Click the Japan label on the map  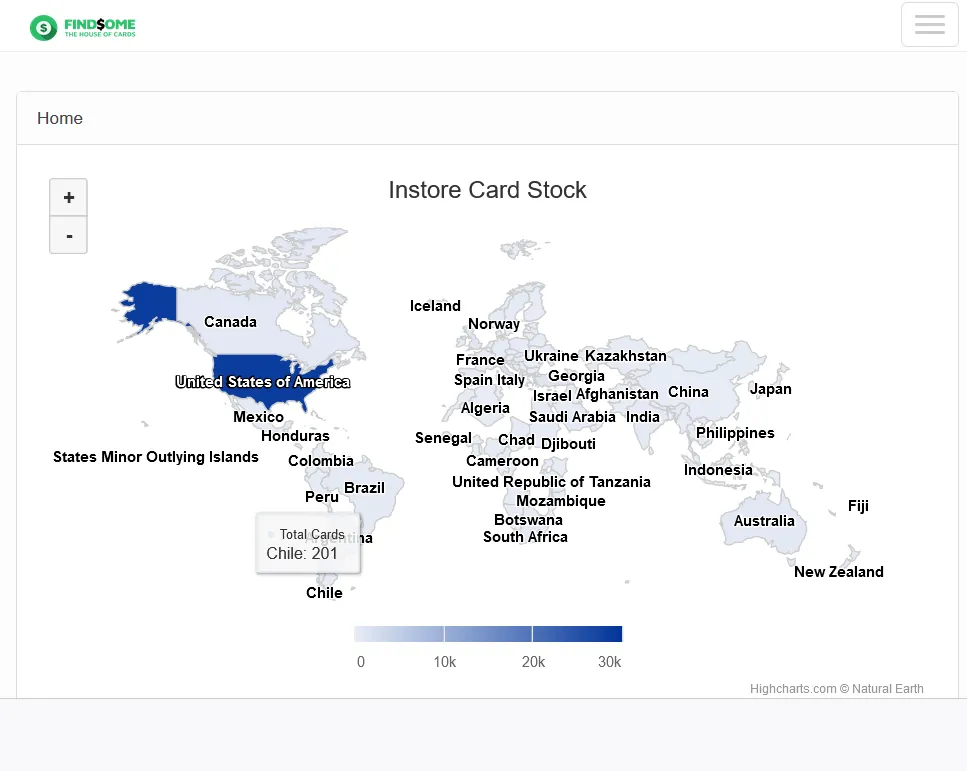tap(770, 389)
